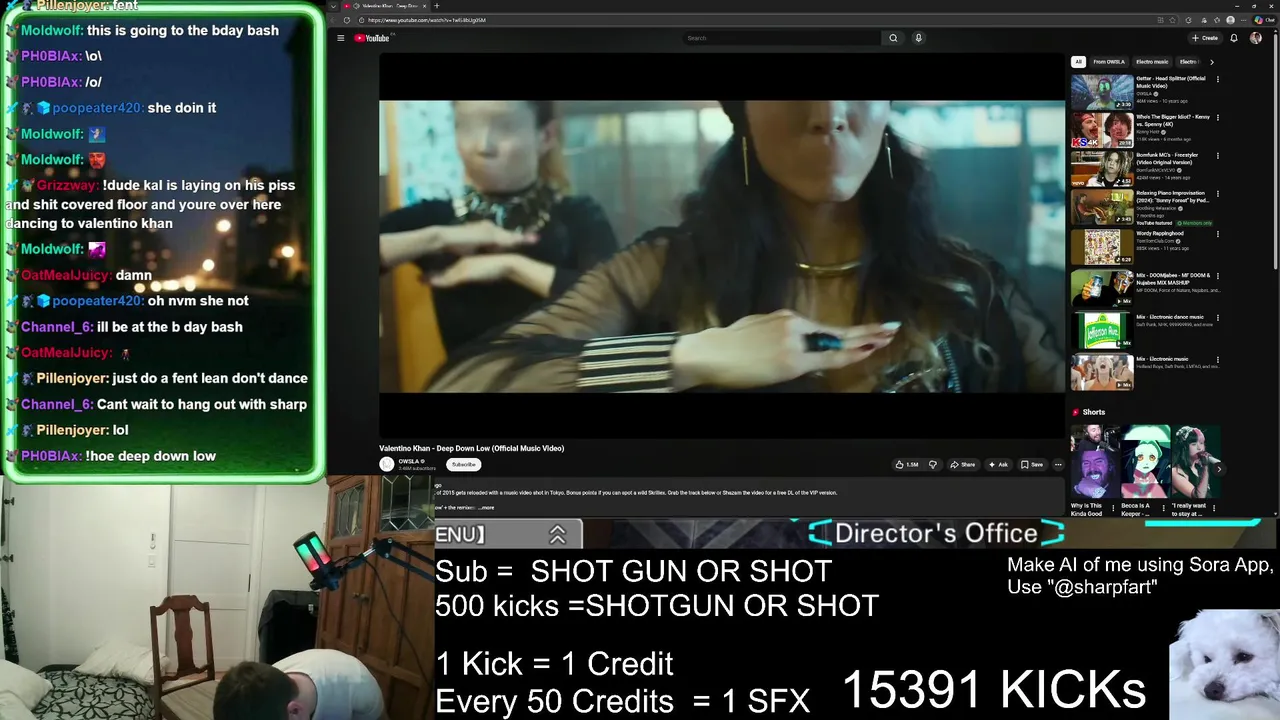Open options menu for Who's The Bigger Idiot video
Screen dimensions: 1280x720
coord(1218,117)
